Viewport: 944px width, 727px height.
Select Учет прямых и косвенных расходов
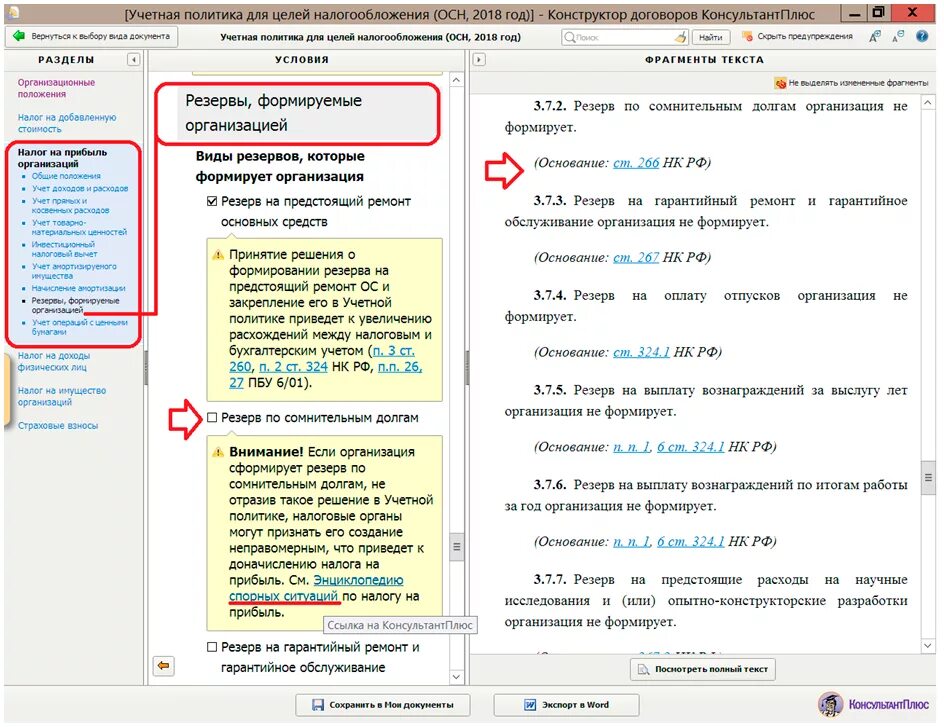[x=70, y=205]
